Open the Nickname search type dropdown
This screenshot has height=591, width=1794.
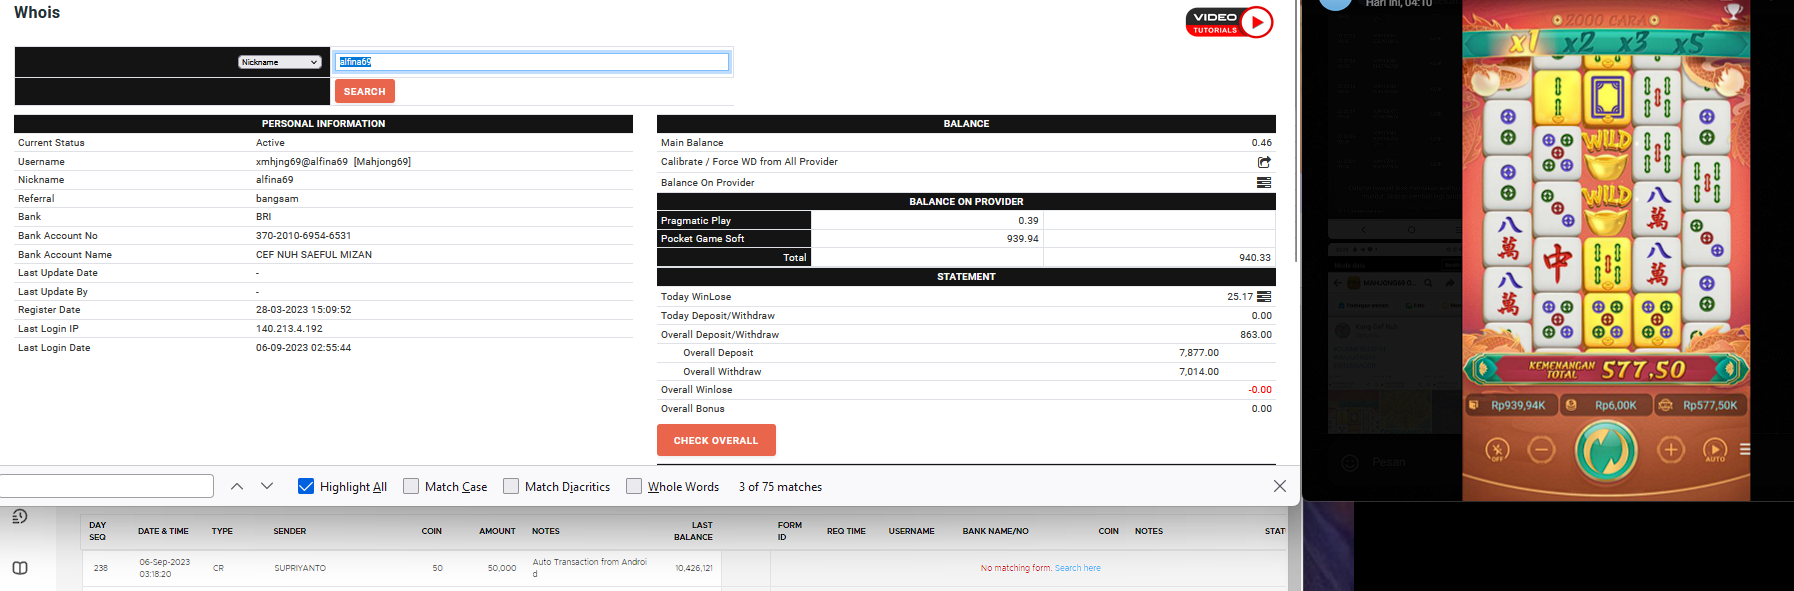click(x=280, y=62)
